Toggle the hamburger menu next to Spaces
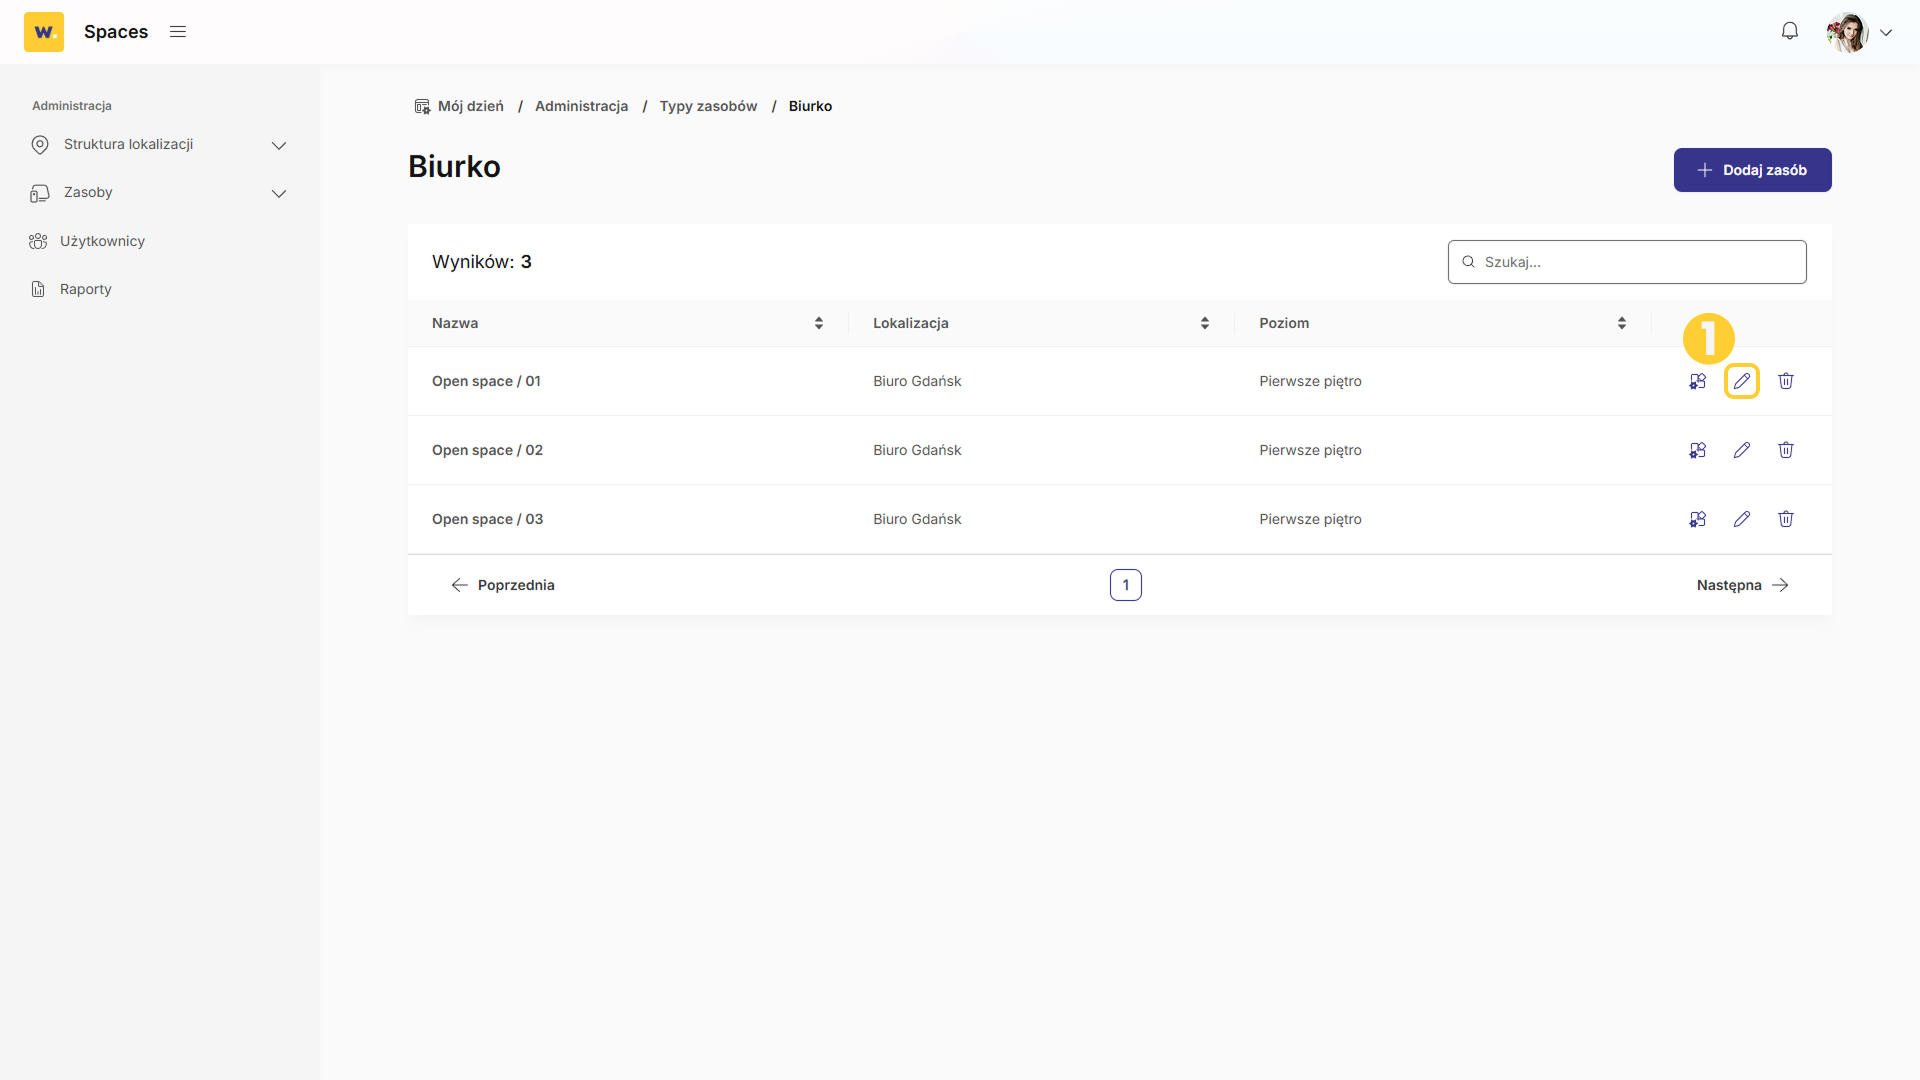This screenshot has height=1080, width=1920. [178, 32]
